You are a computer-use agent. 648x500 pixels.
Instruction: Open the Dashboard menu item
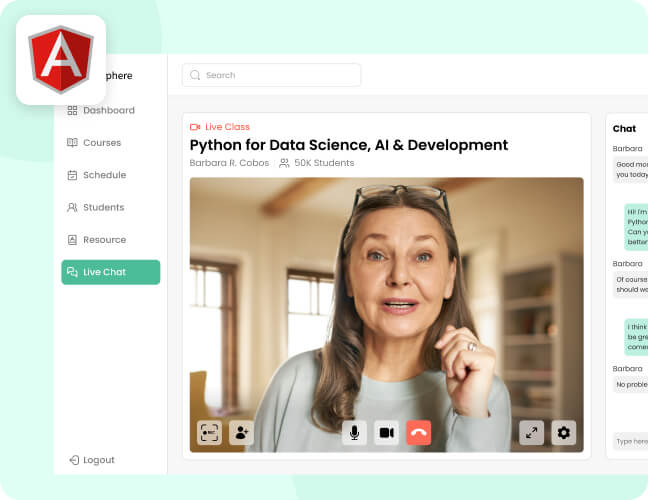101,110
